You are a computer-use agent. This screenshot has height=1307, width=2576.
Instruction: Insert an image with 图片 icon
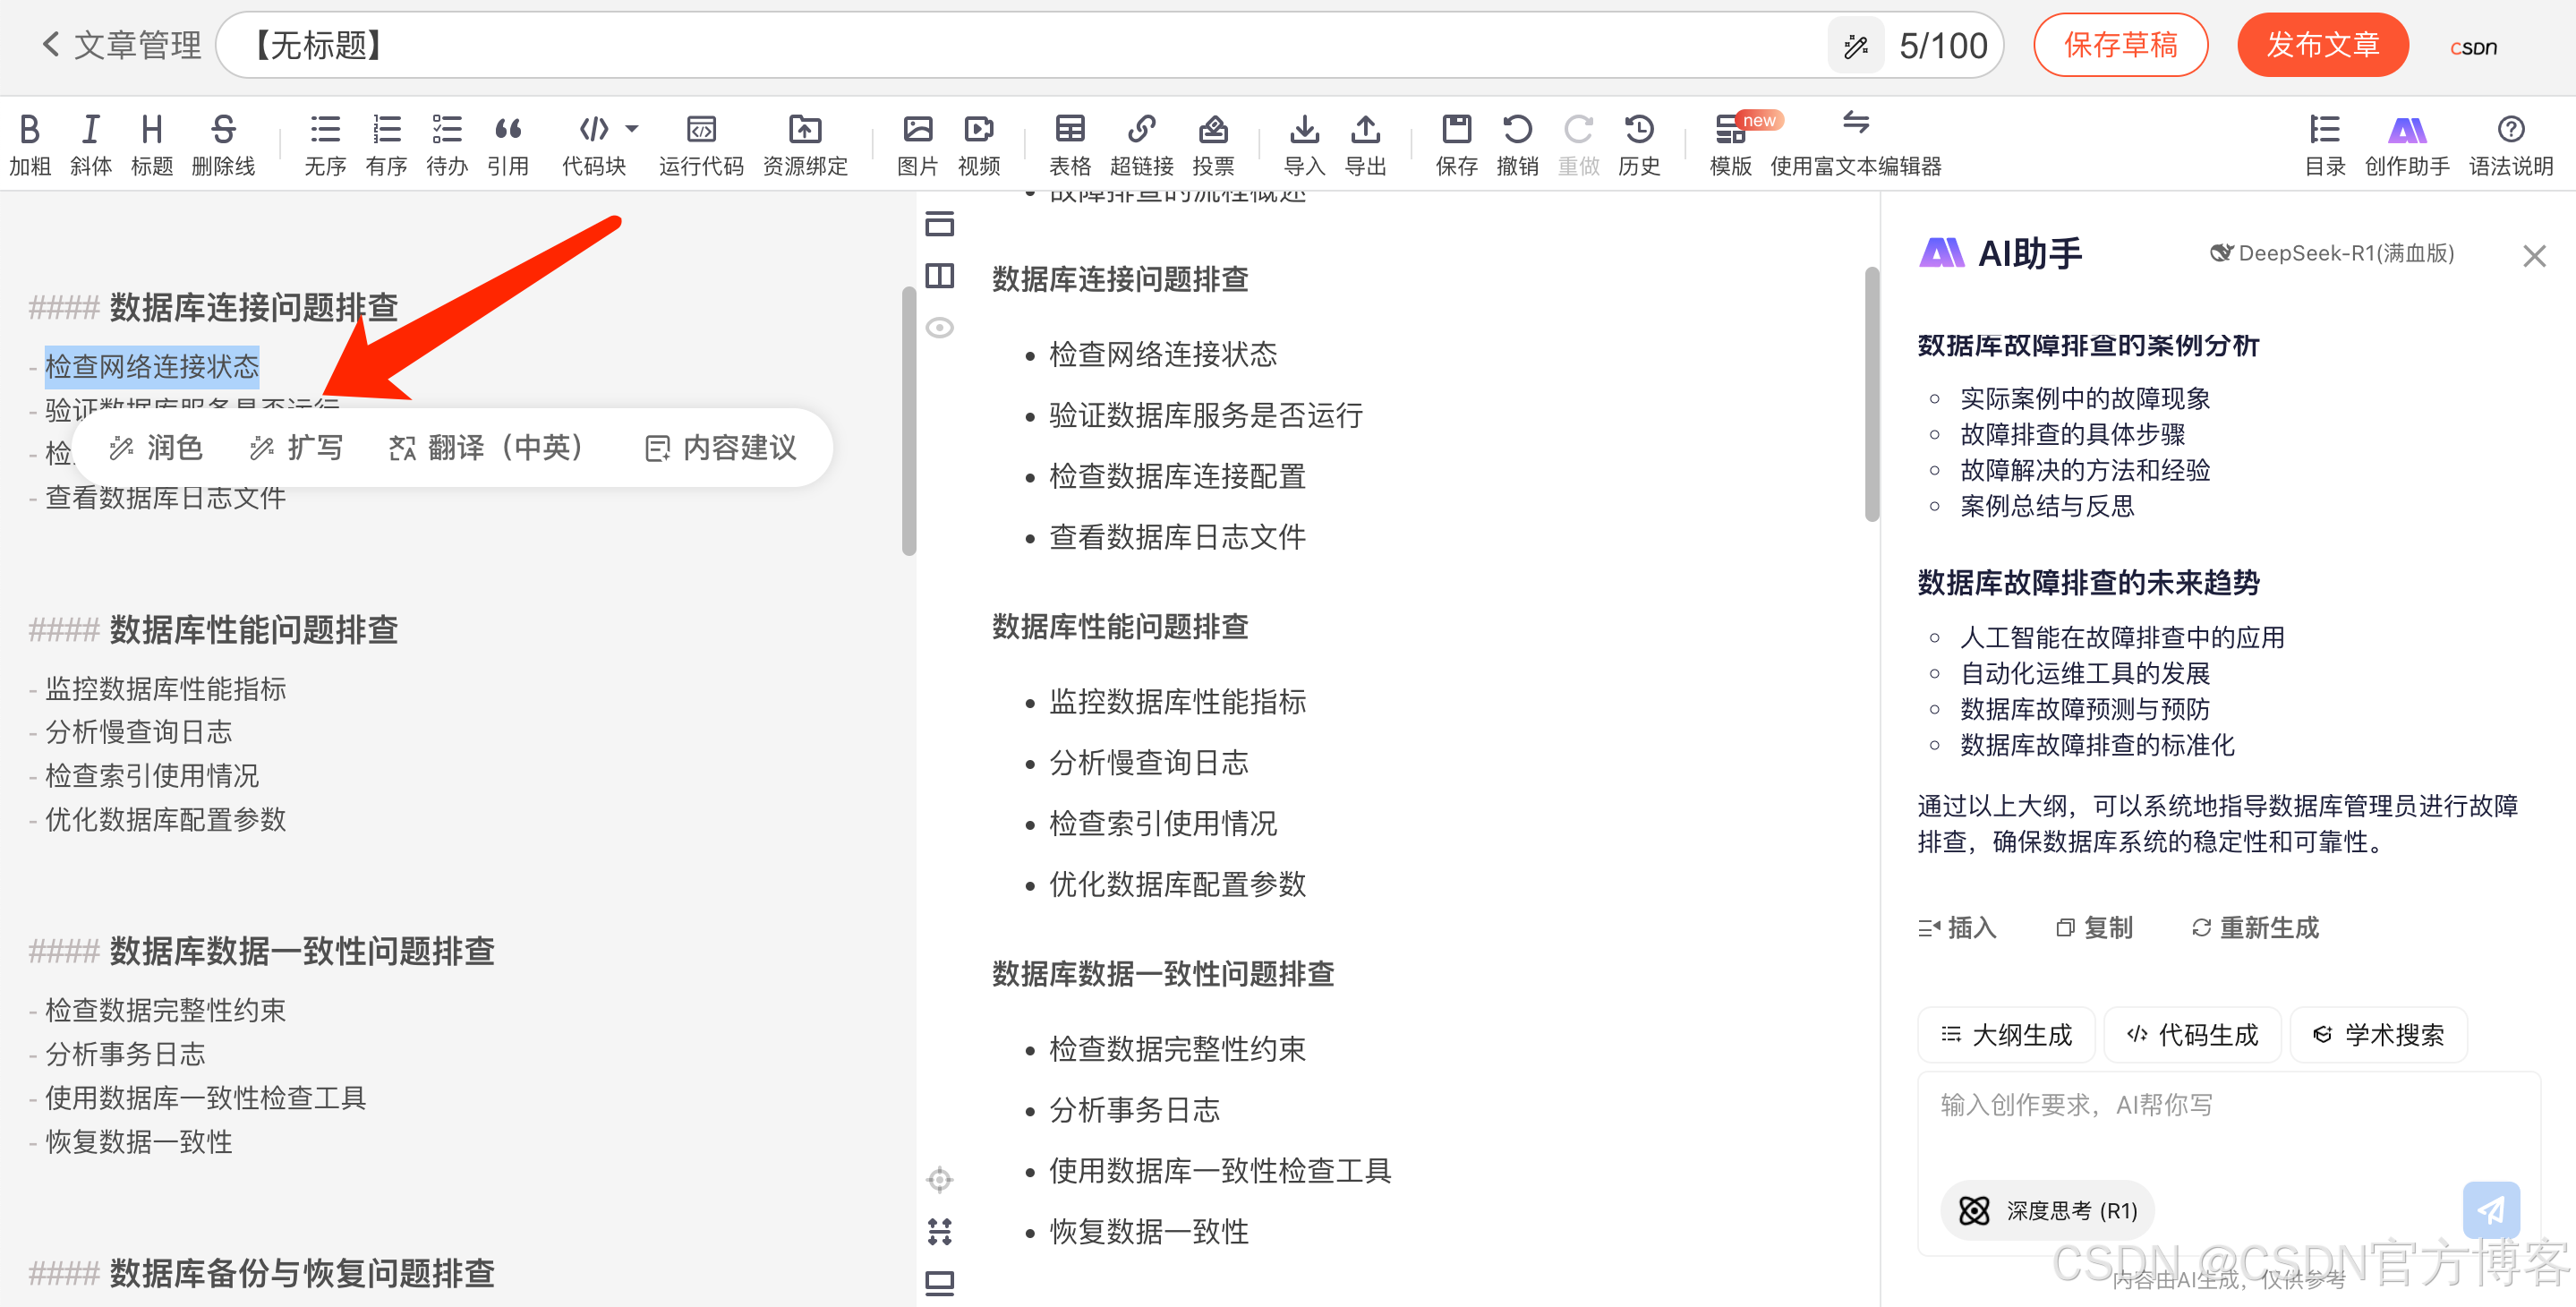click(917, 131)
